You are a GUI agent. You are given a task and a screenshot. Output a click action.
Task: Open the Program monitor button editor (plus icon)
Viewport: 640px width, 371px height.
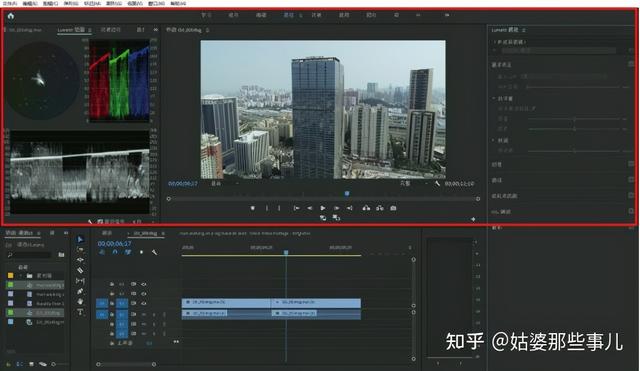tap(473, 219)
